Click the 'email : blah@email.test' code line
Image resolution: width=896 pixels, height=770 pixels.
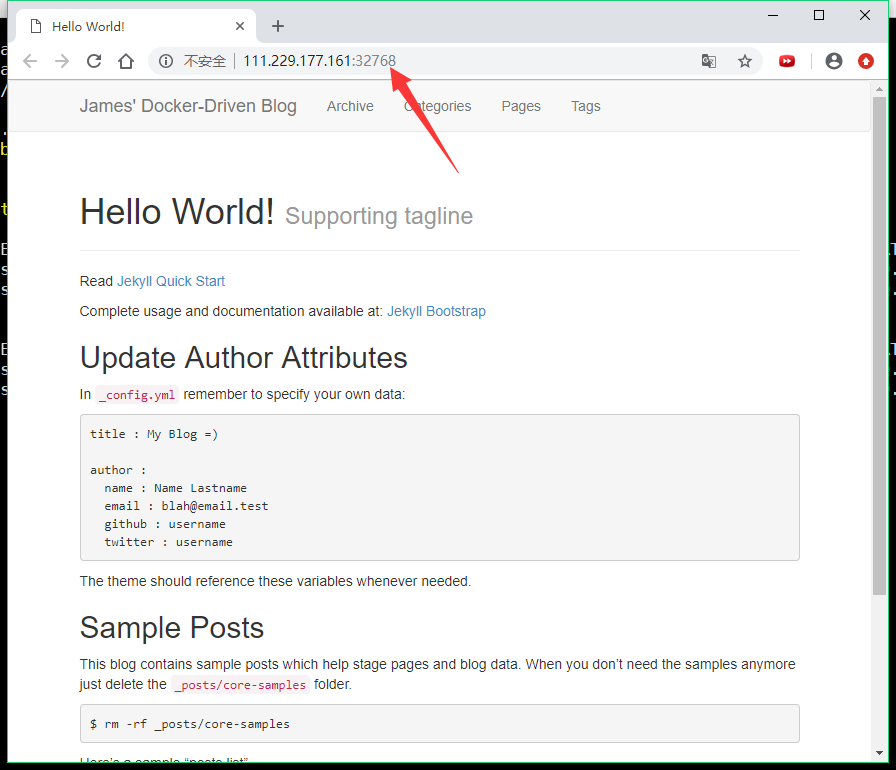(x=186, y=506)
